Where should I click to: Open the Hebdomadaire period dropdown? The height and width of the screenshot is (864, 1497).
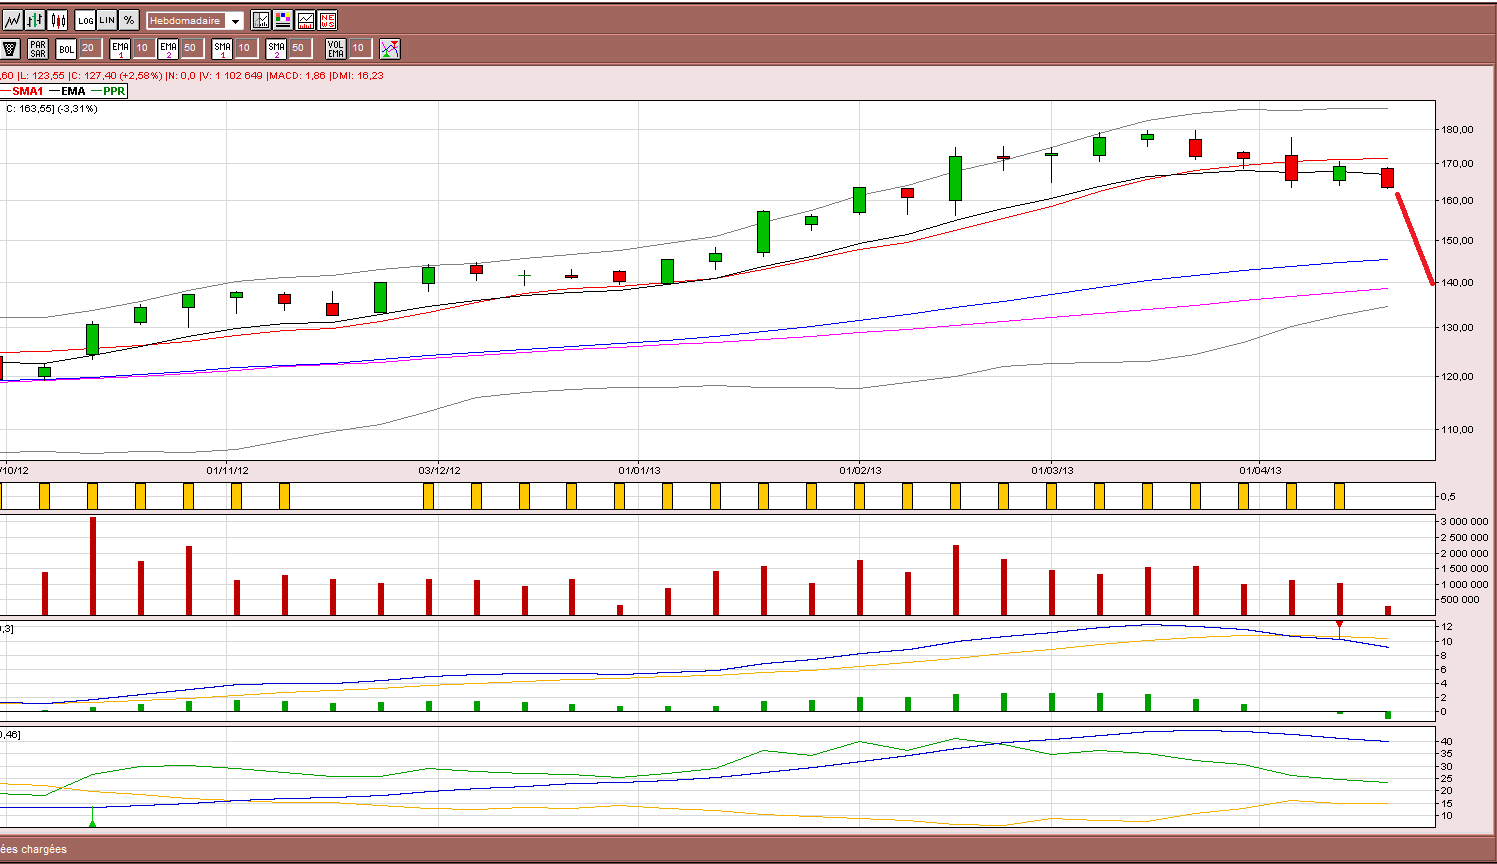(195, 20)
